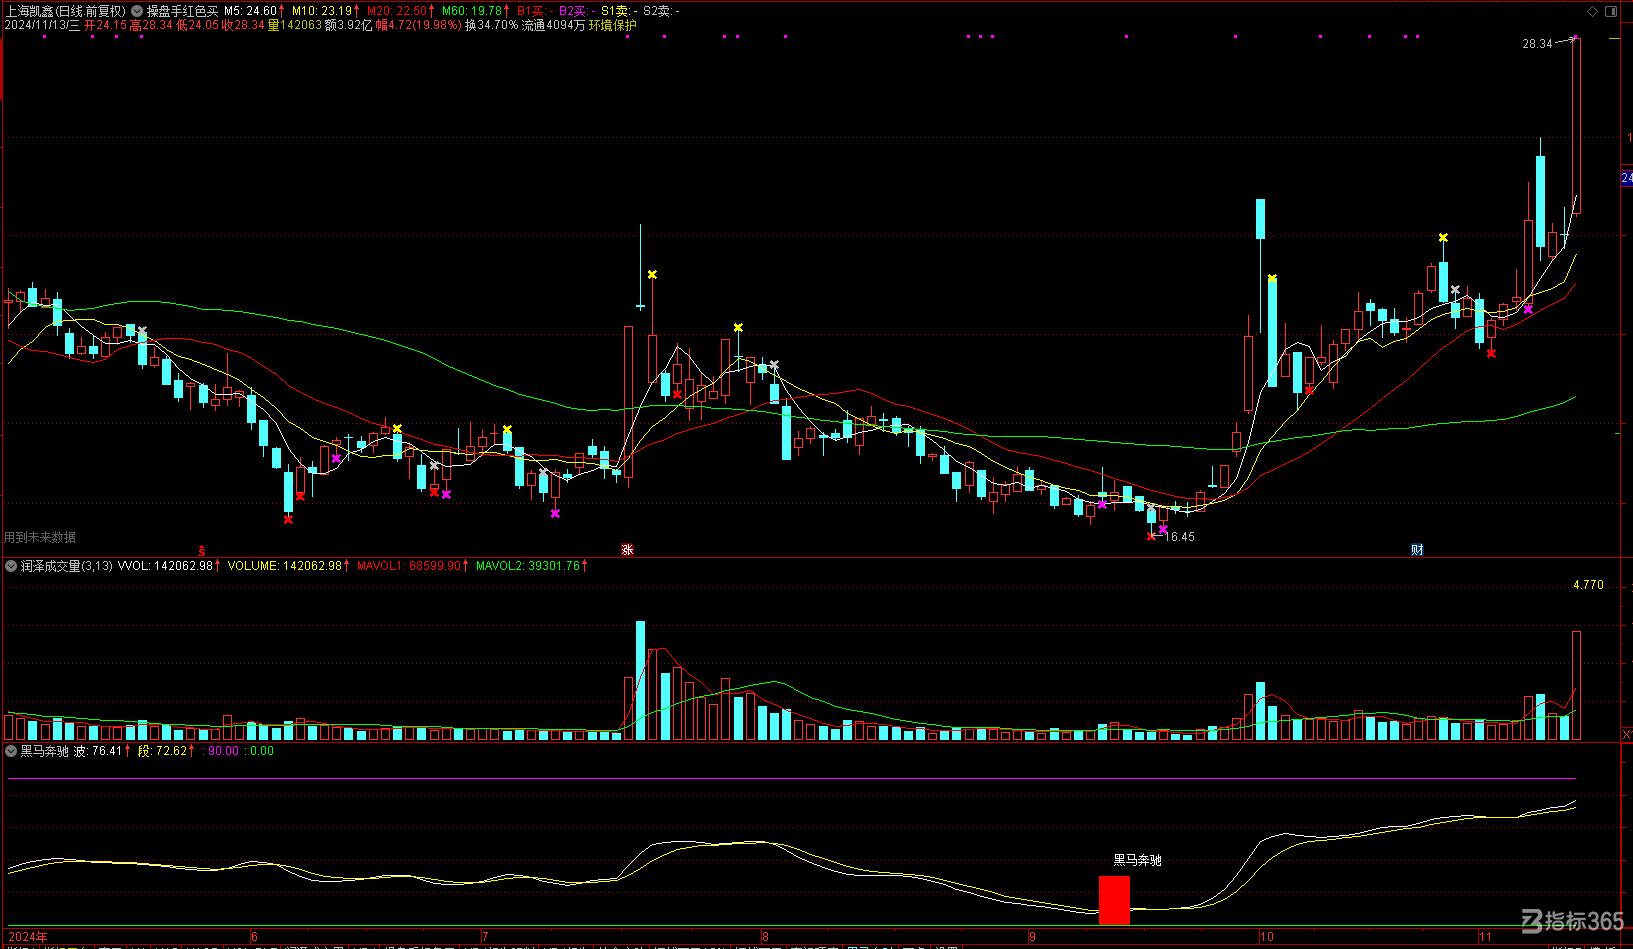1633x949 pixels.
Task: Click month 7 on the time axis
Action: click(485, 937)
